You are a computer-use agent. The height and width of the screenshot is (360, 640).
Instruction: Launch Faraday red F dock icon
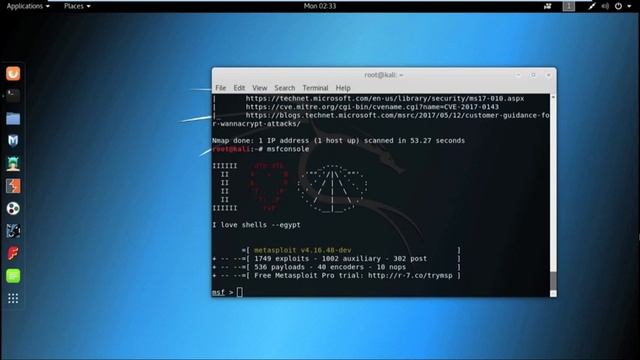pyautogui.click(x=13, y=253)
